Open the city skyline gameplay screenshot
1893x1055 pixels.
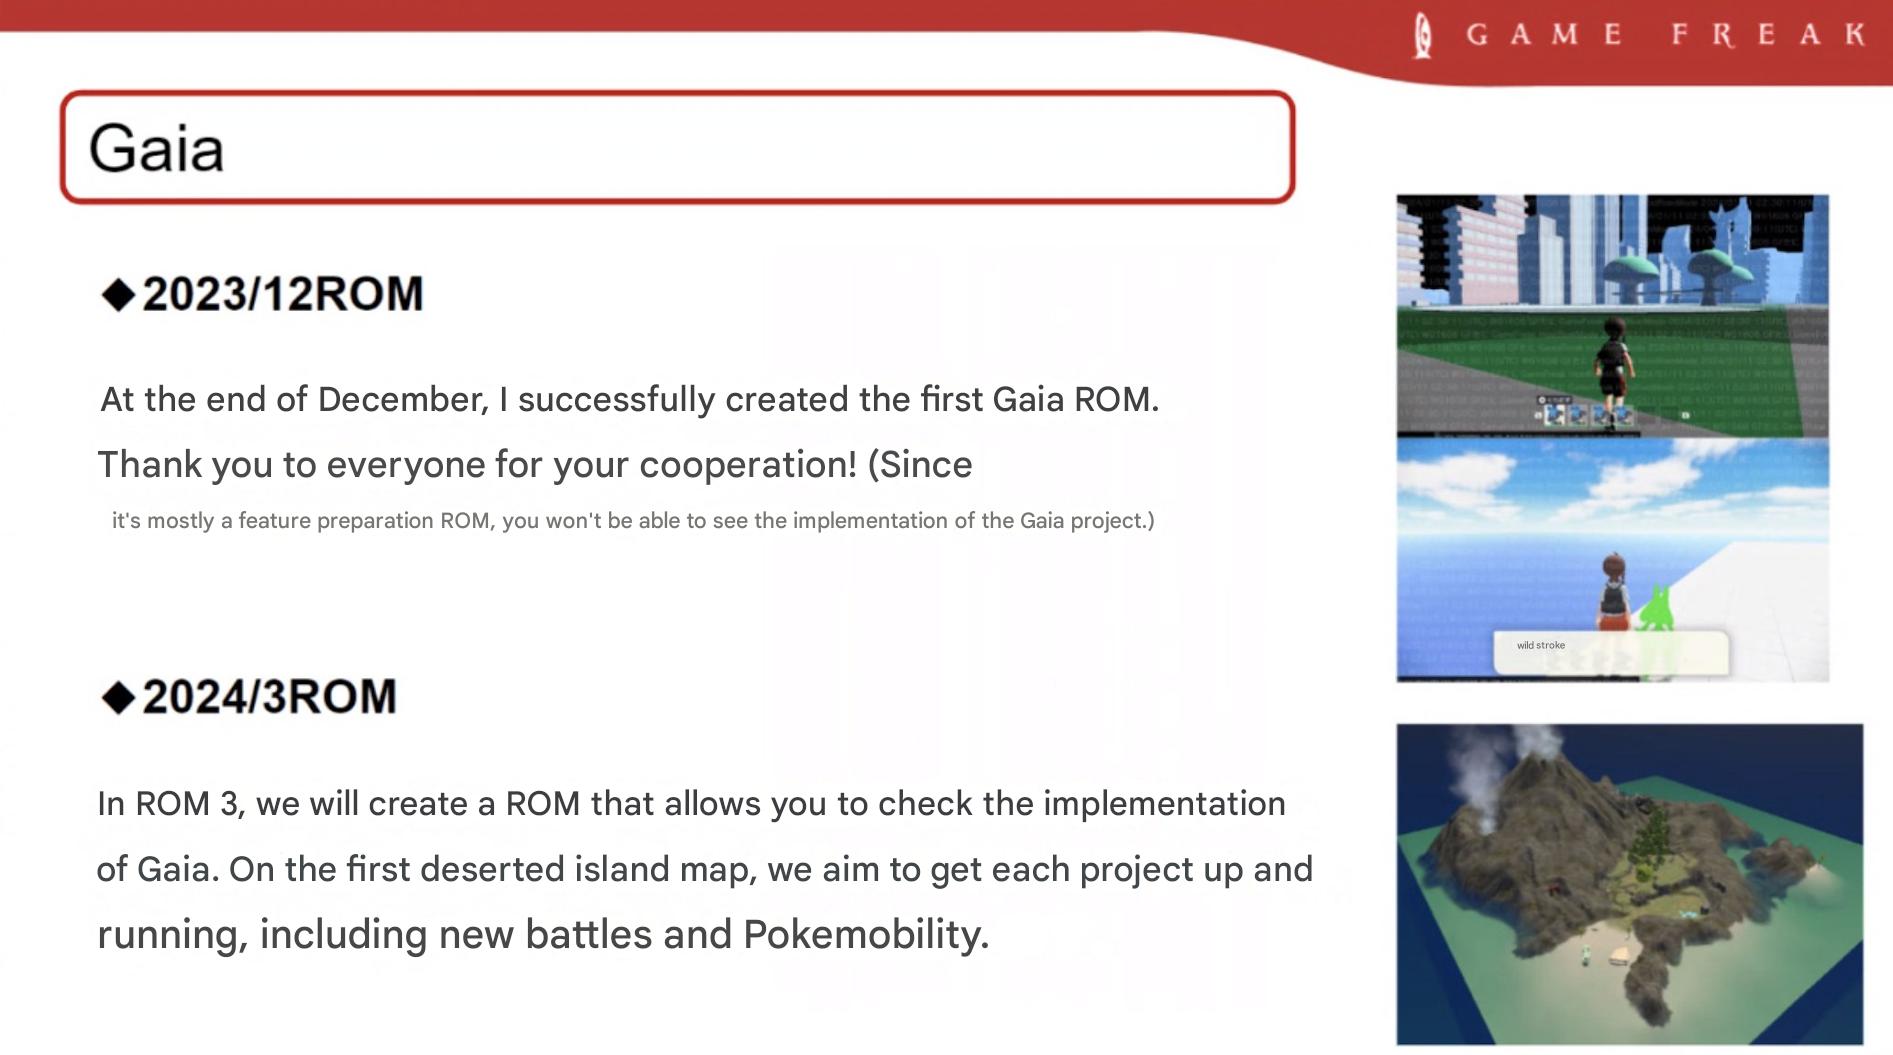pos(1613,316)
